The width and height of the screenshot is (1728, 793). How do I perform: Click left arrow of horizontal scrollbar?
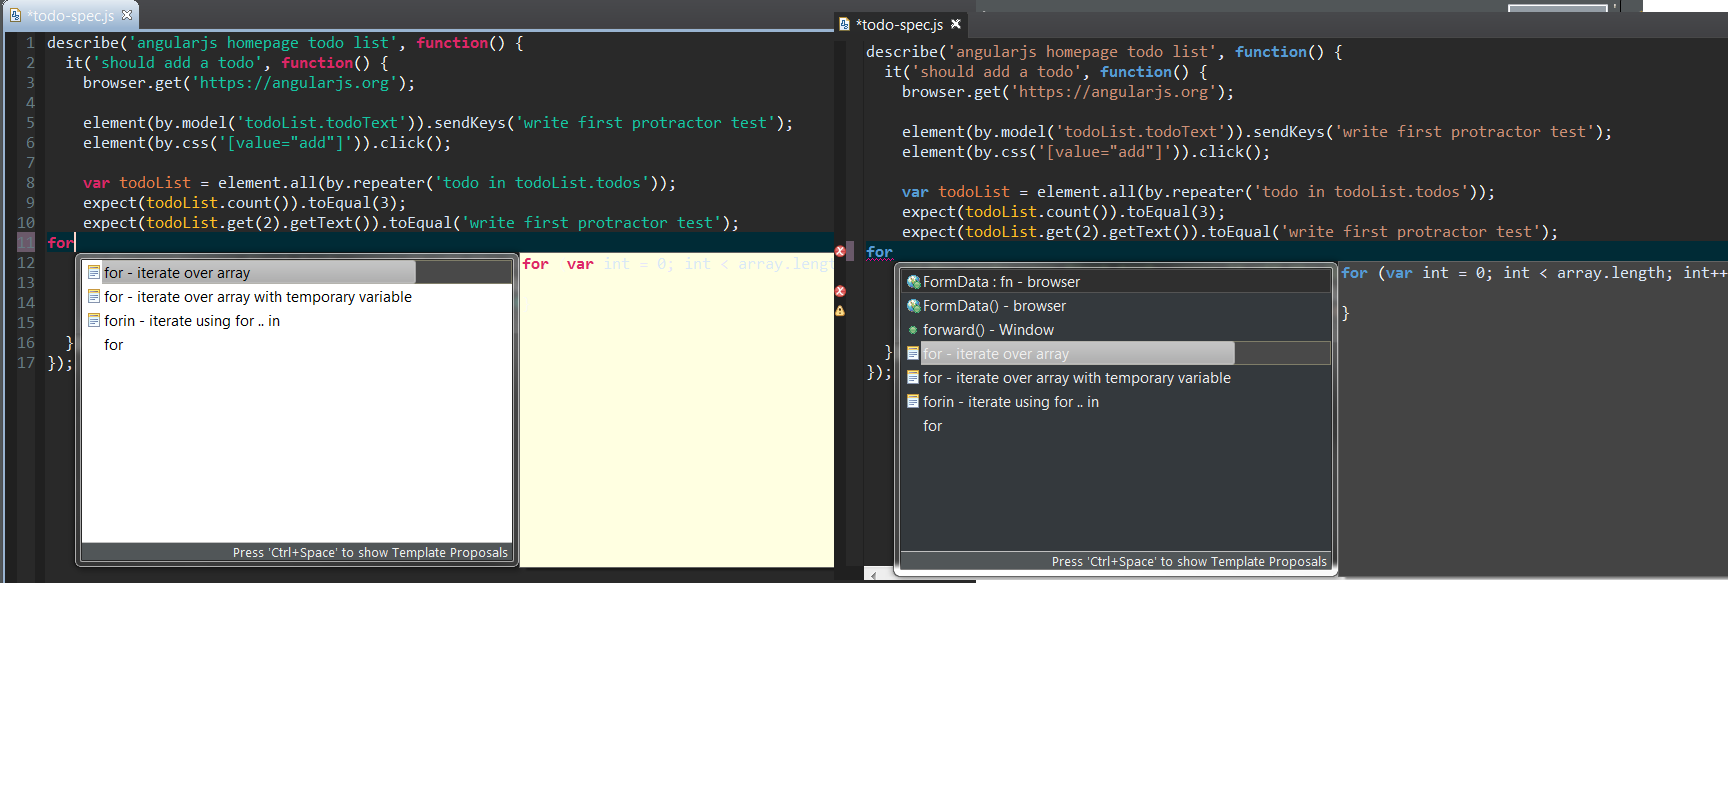click(x=875, y=575)
